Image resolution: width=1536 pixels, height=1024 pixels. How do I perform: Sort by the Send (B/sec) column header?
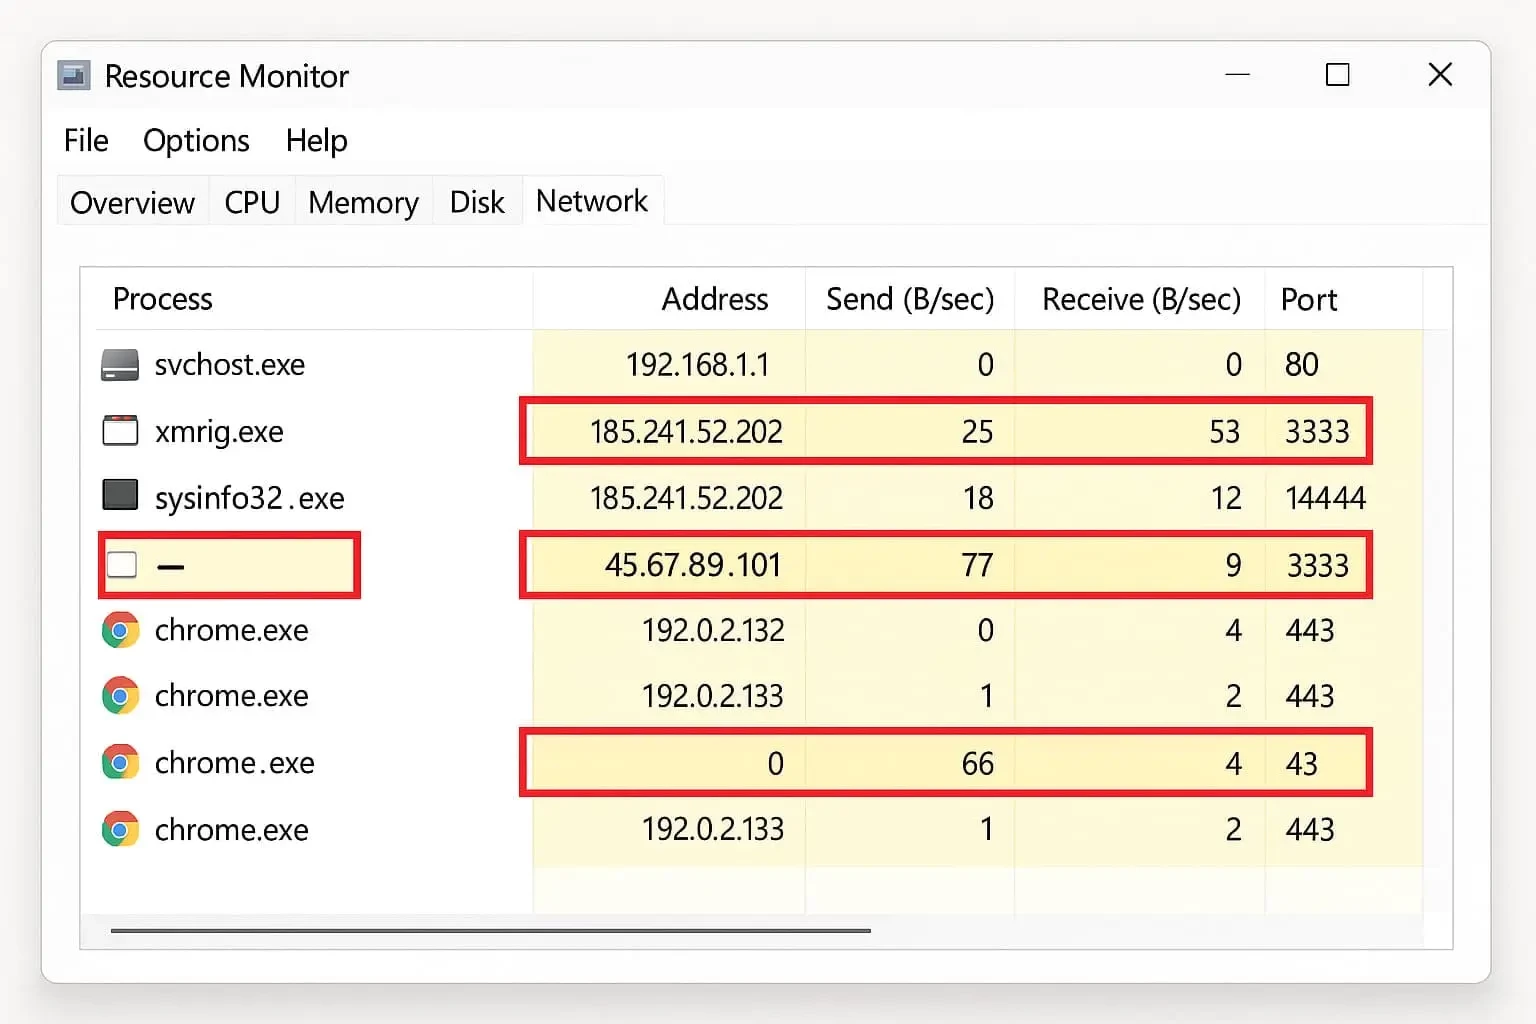coord(909,299)
